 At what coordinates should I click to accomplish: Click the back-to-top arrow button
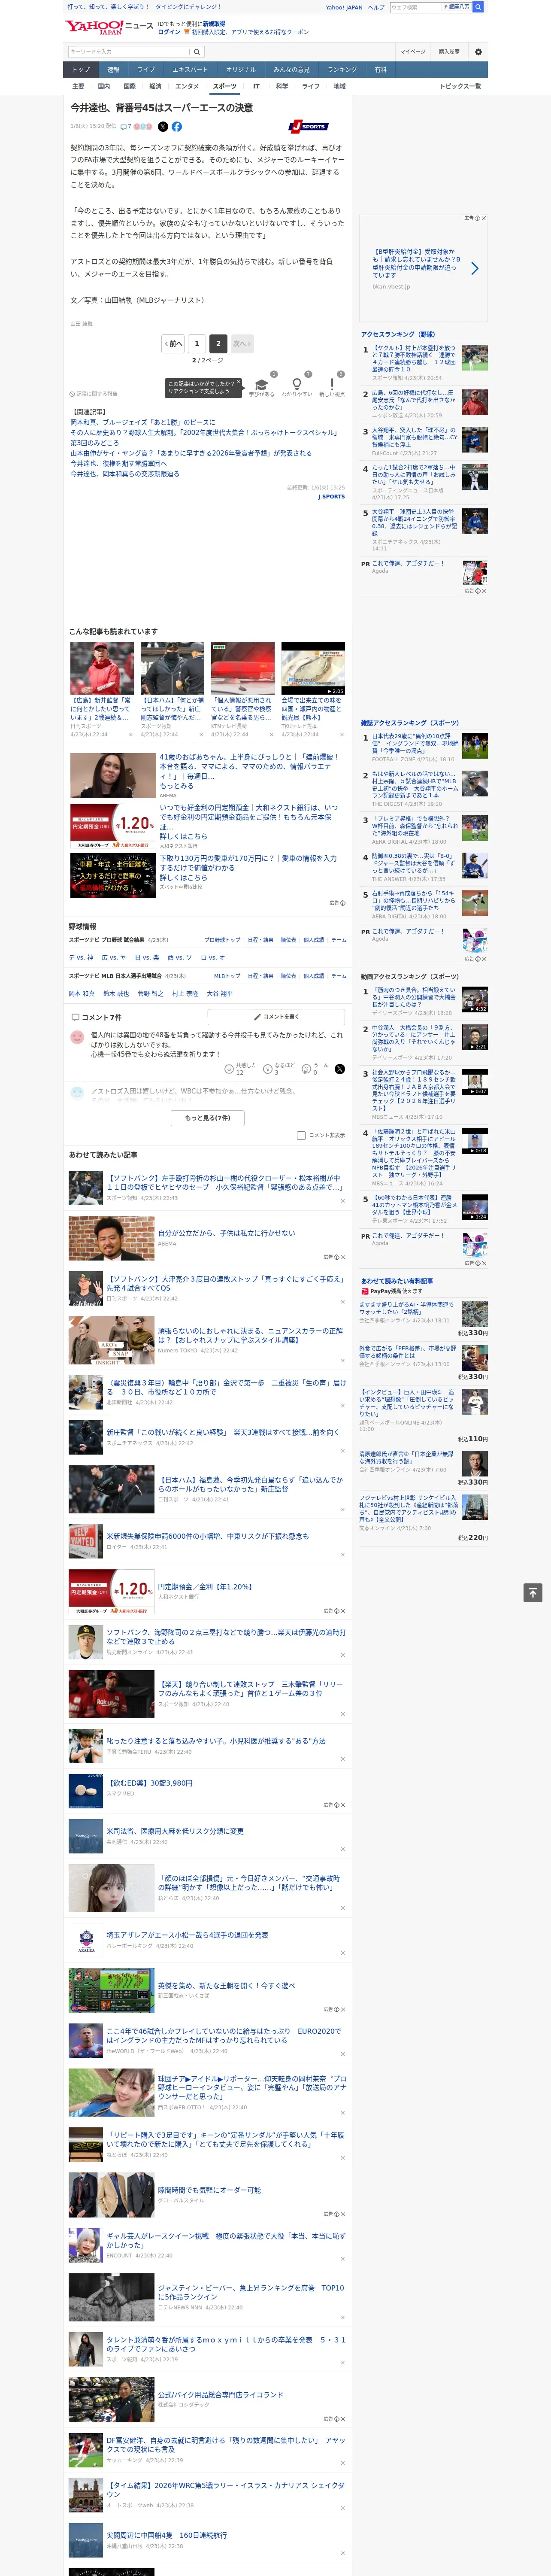point(533,1593)
